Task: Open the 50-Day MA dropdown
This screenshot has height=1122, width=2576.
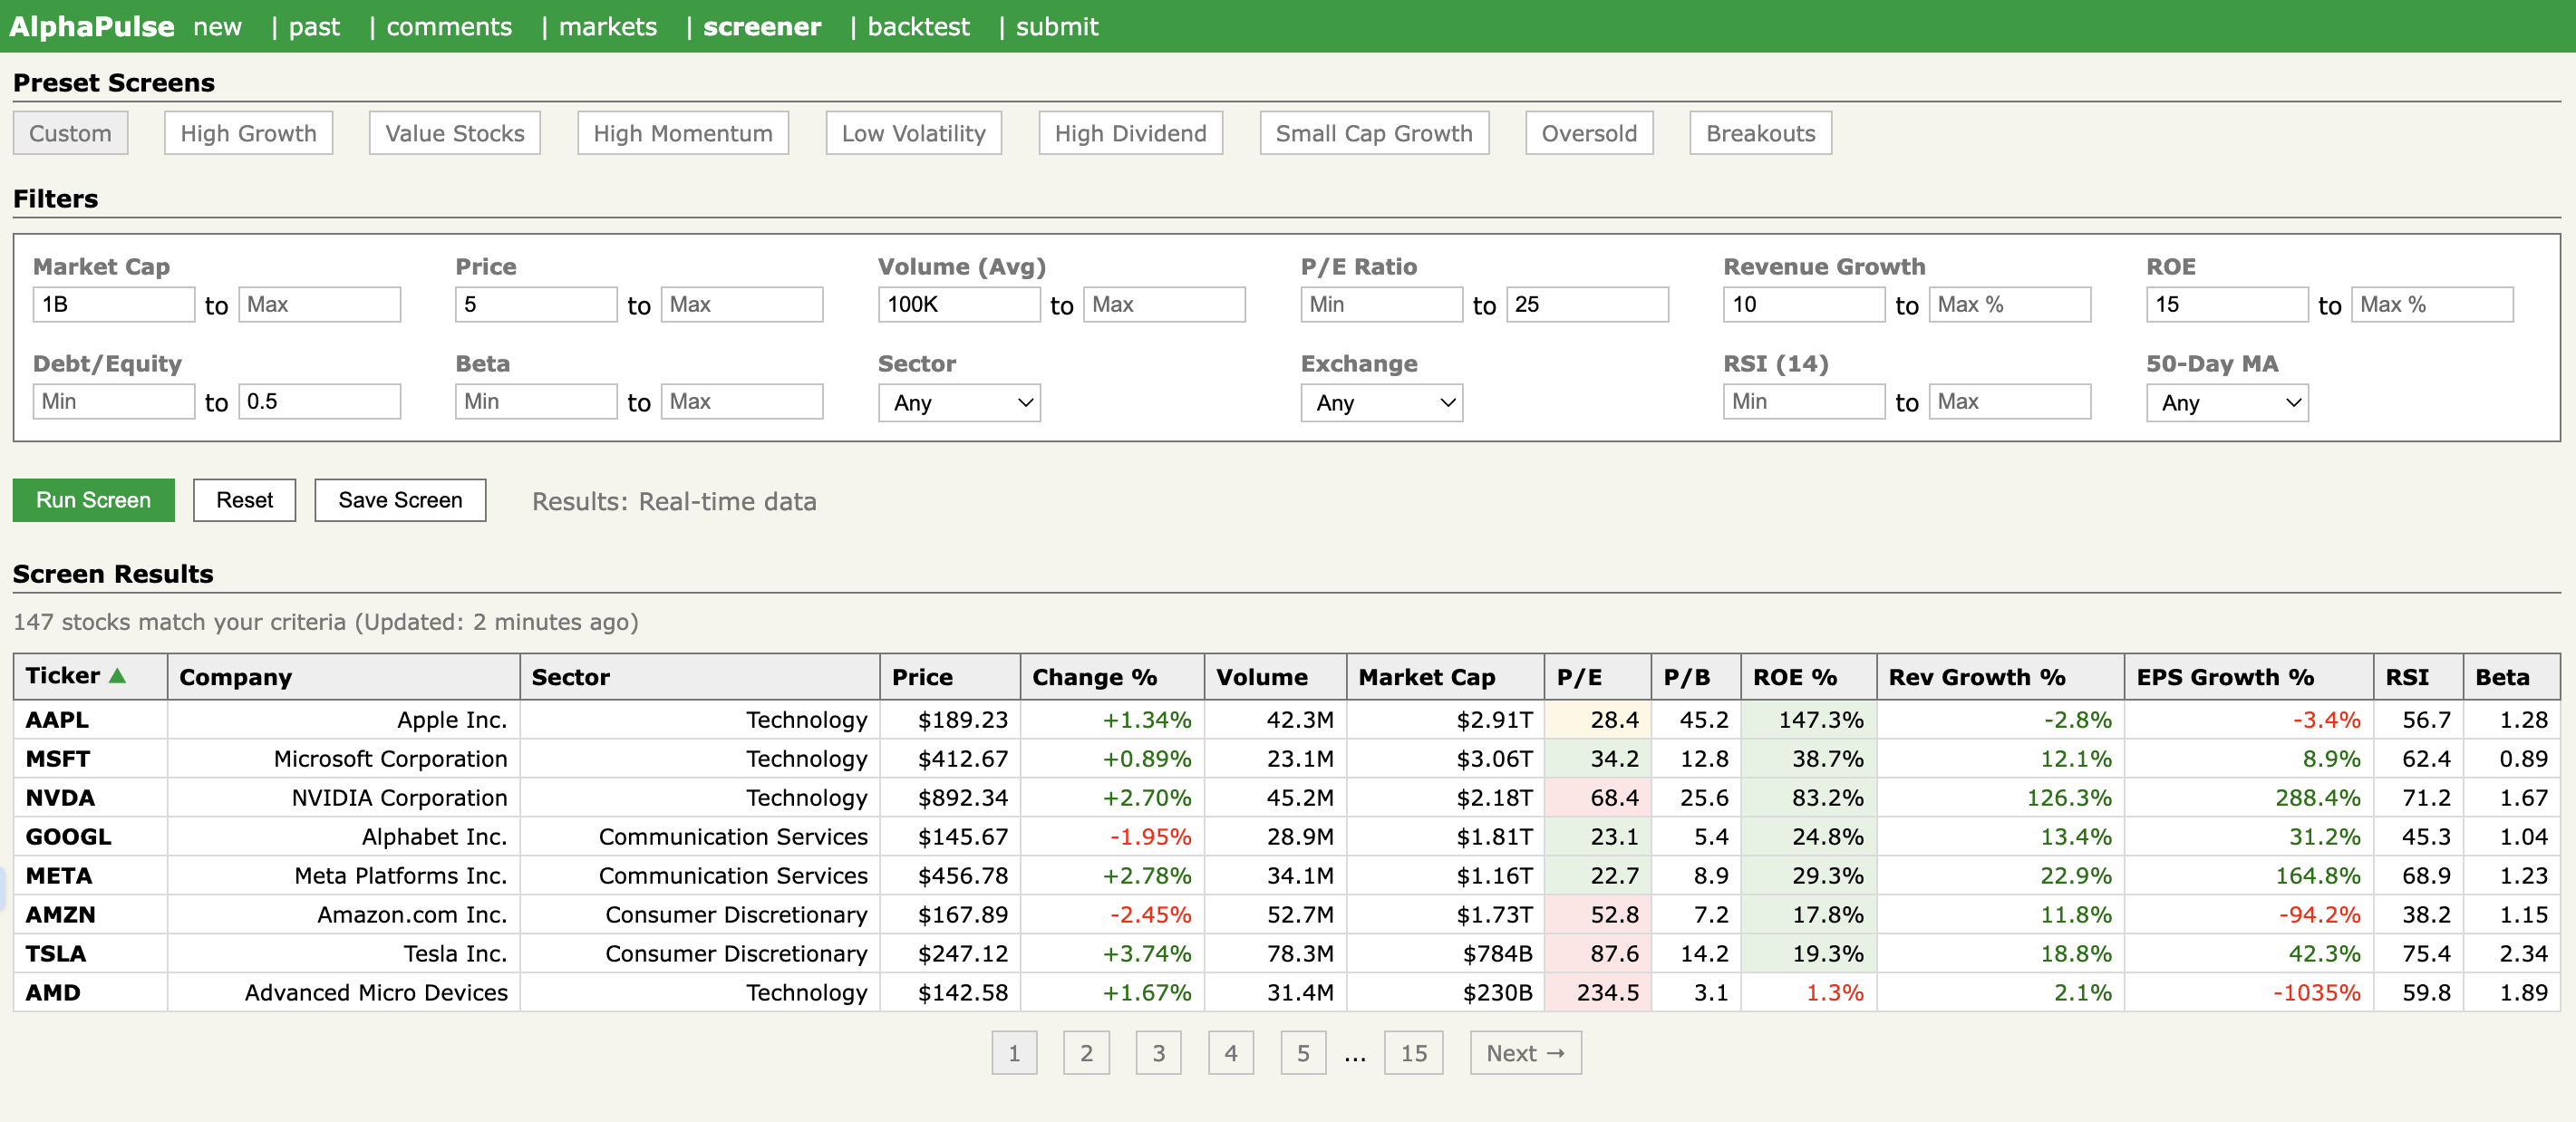Action: [x=2226, y=403]
